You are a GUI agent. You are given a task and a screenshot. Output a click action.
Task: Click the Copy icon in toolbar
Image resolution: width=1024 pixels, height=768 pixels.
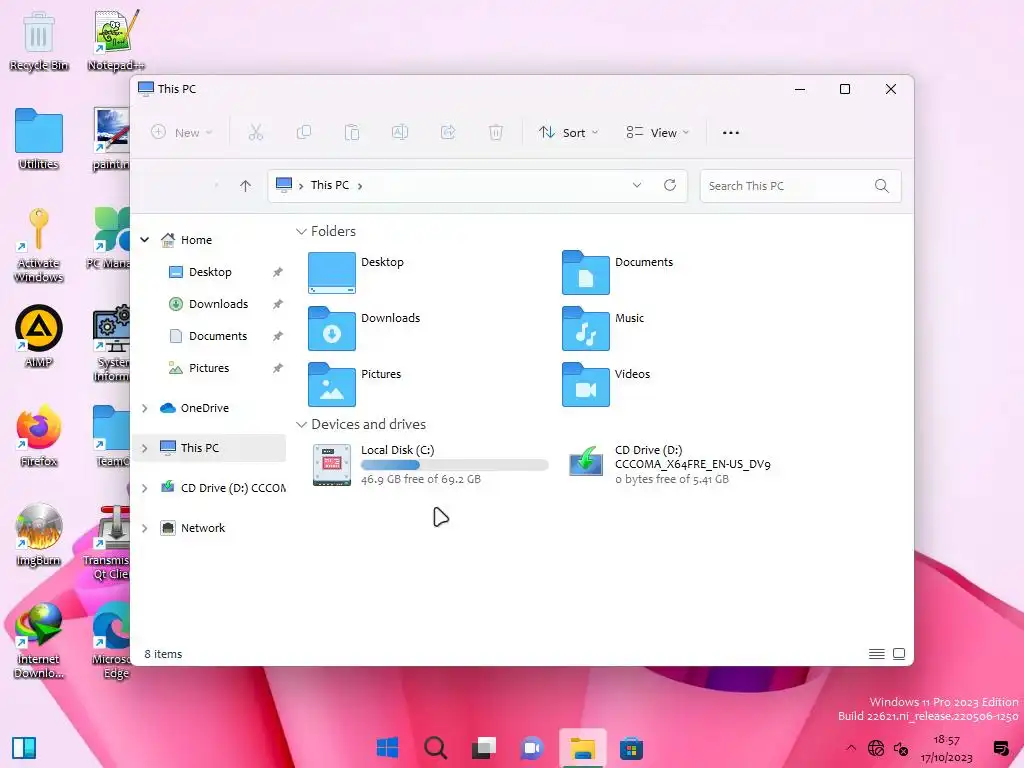[304, 133]
